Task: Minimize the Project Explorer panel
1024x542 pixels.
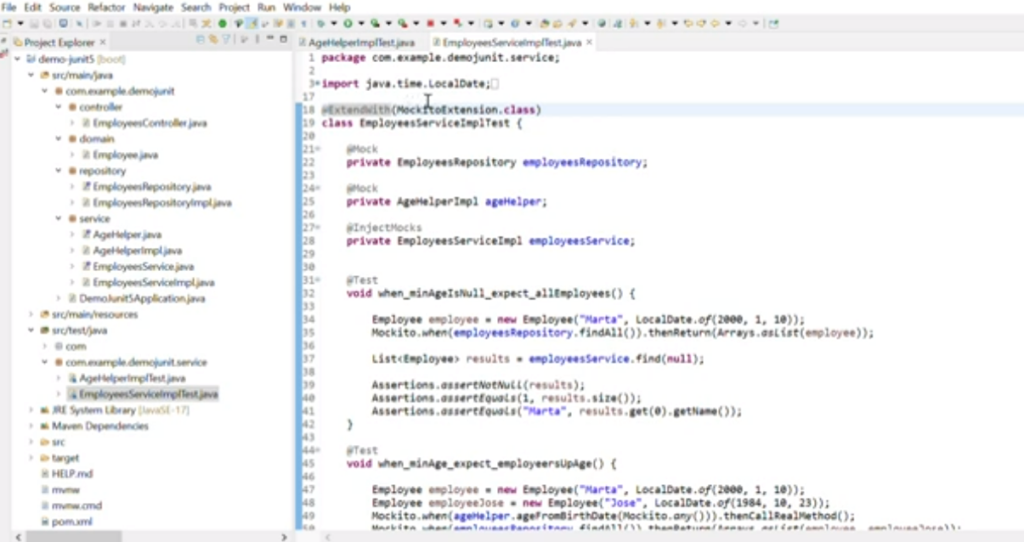Action: point(269,39)
